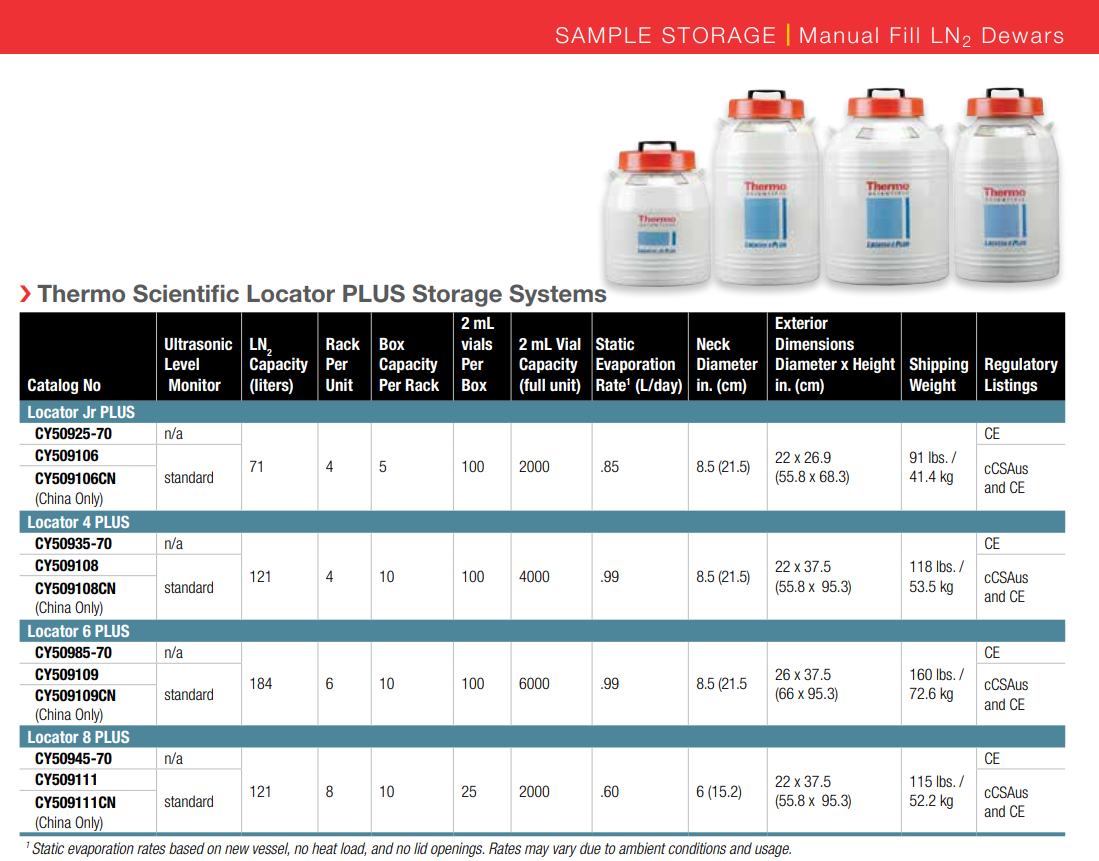Click LN2 capacity value 71
The width and height of the screenshot is (1099, 861).
[x=257, y=466]
